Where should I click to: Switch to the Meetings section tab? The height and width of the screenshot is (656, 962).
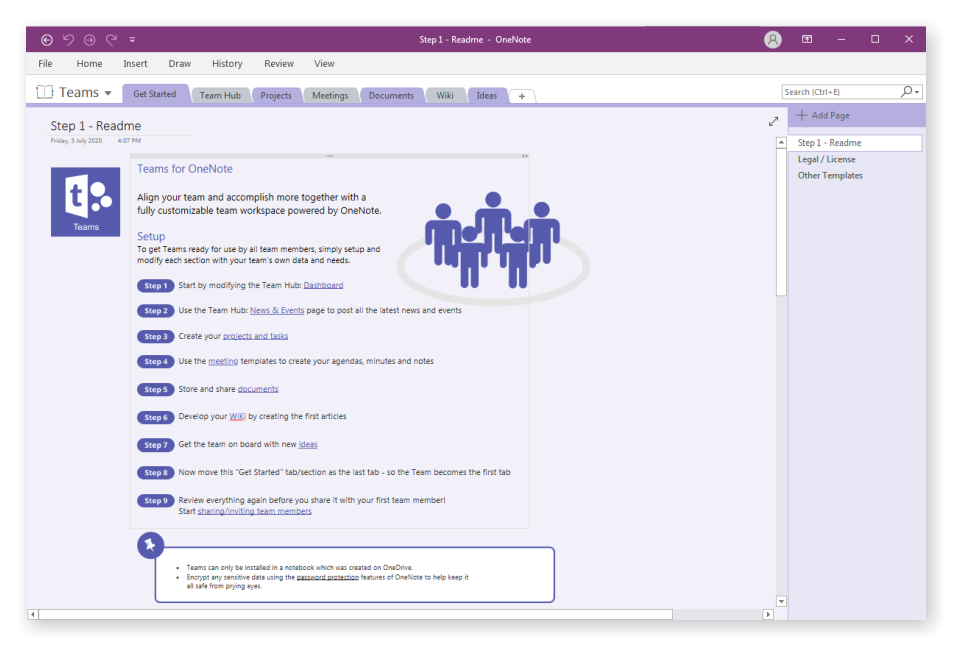pos(330,96)
